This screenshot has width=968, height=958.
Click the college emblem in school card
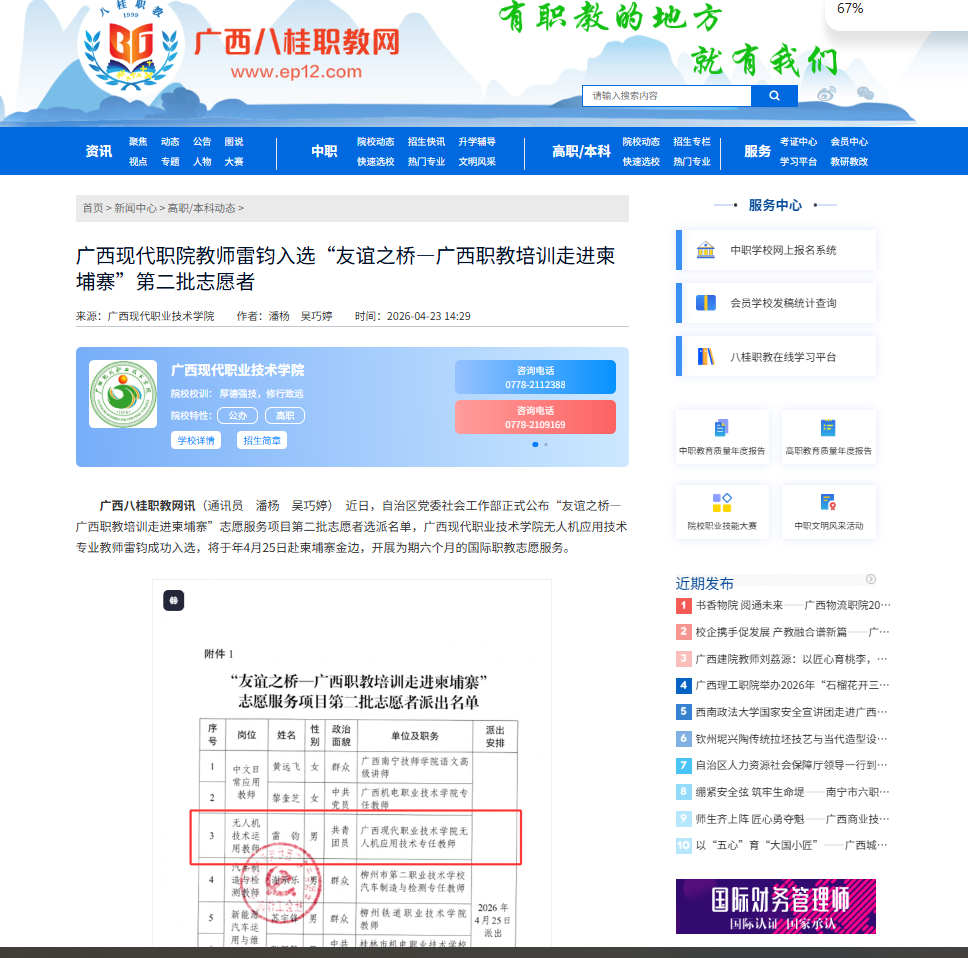[123, 394]
